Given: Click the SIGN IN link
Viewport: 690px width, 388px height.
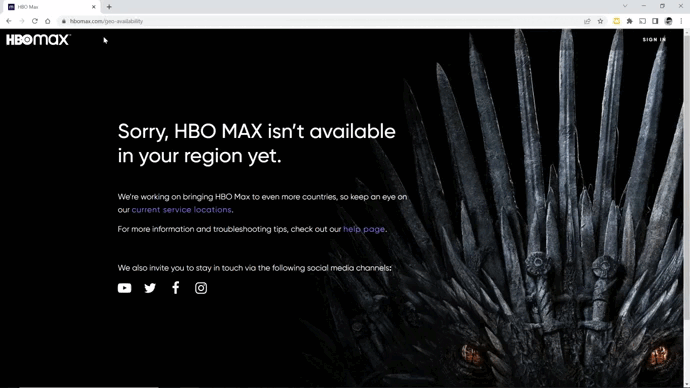Looking at the screenshot, I should (654, 40).
